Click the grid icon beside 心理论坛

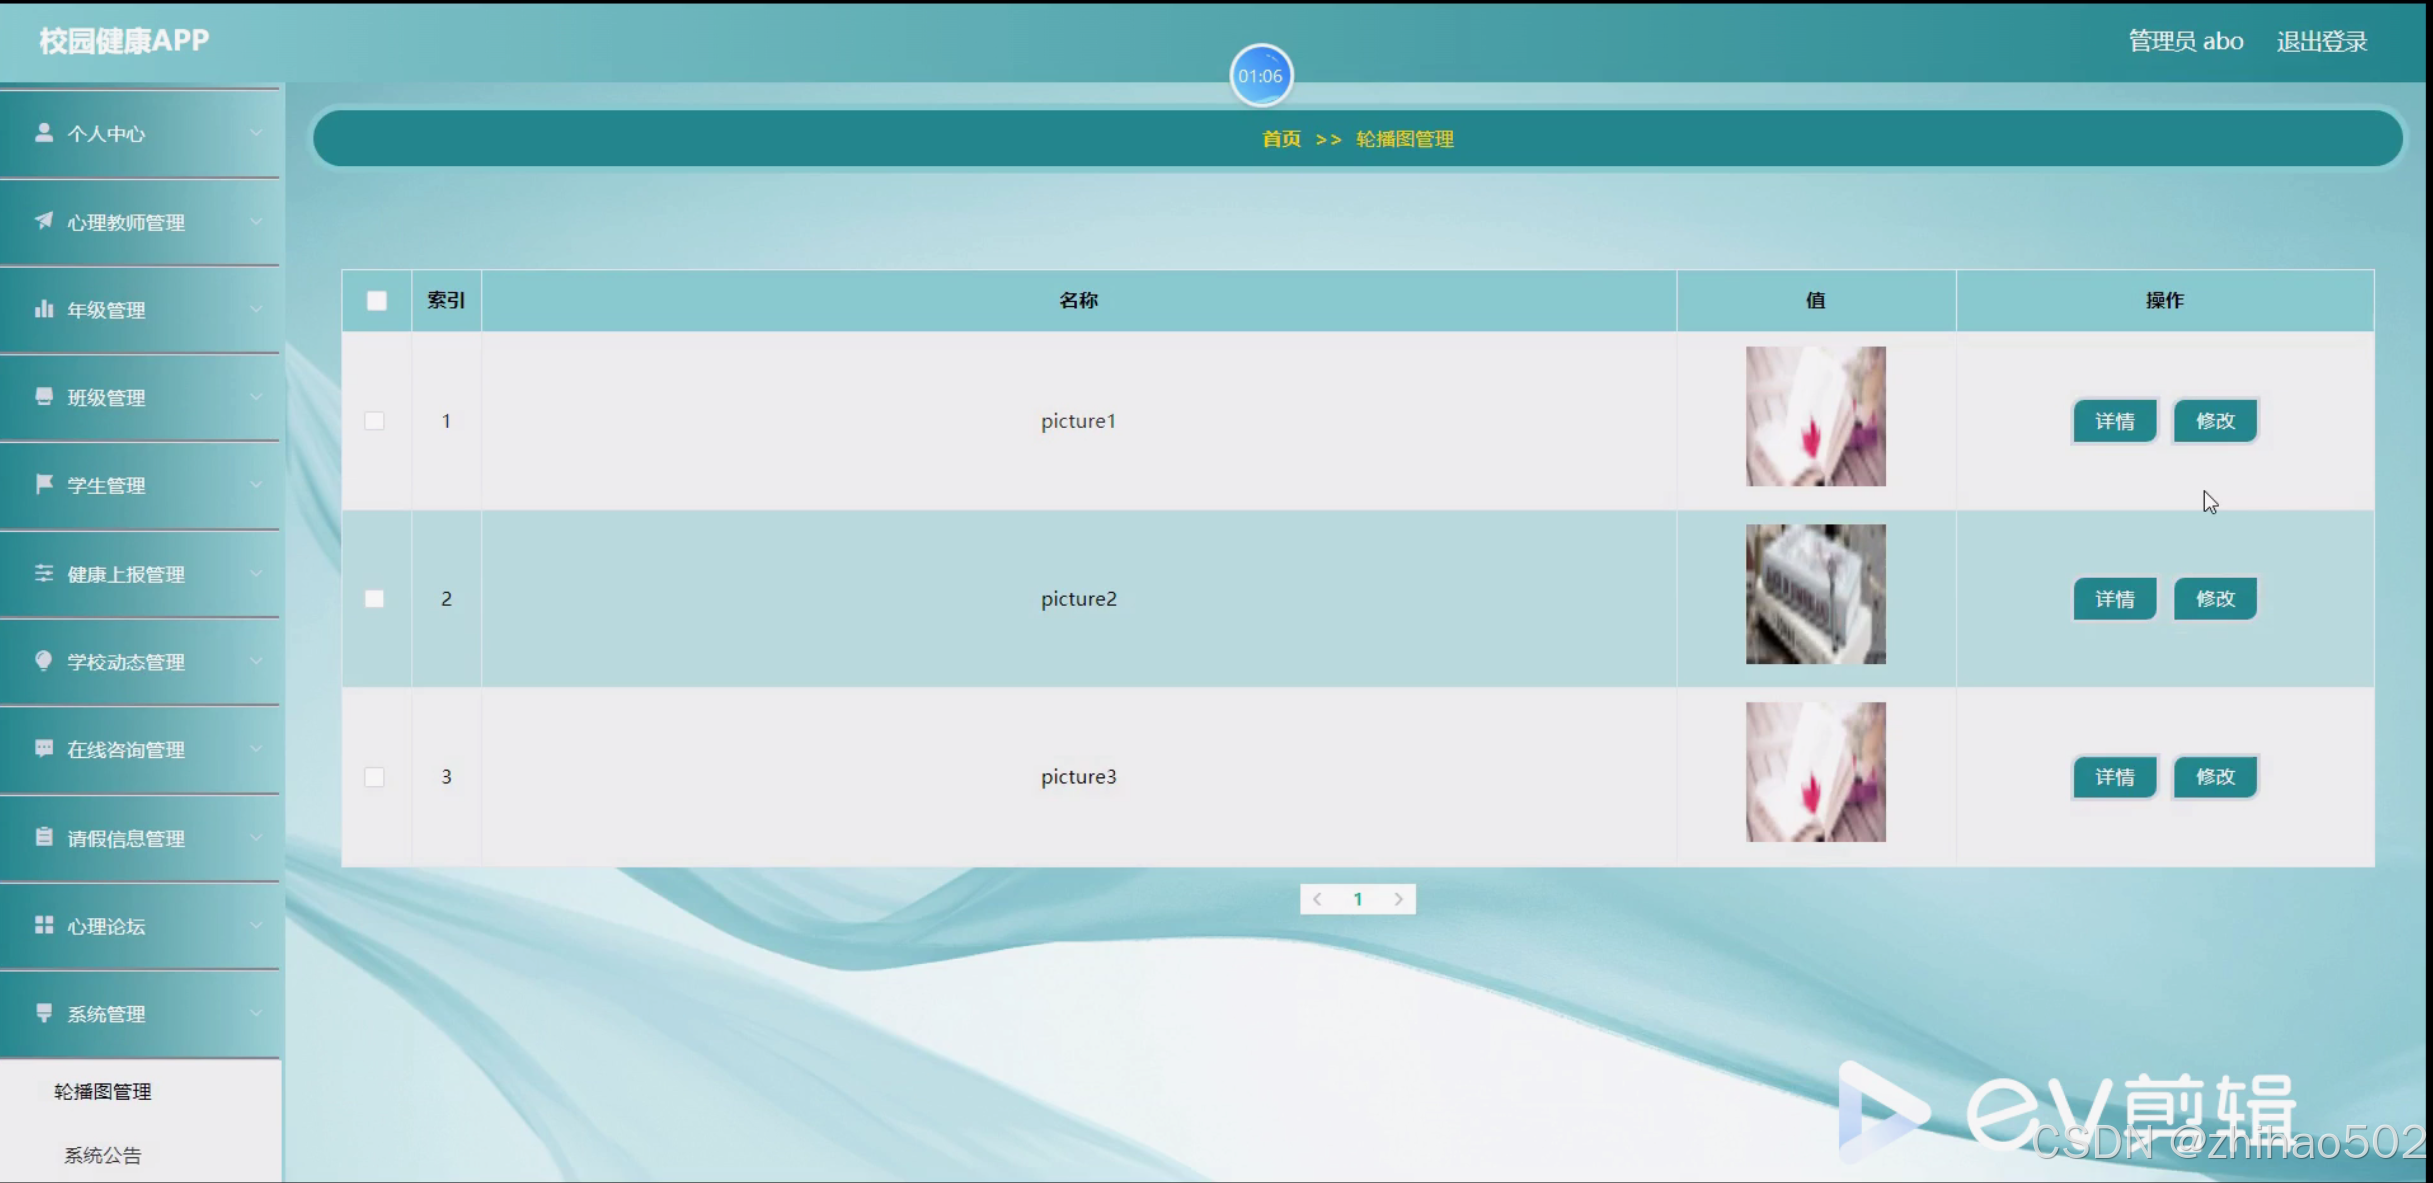43,925
